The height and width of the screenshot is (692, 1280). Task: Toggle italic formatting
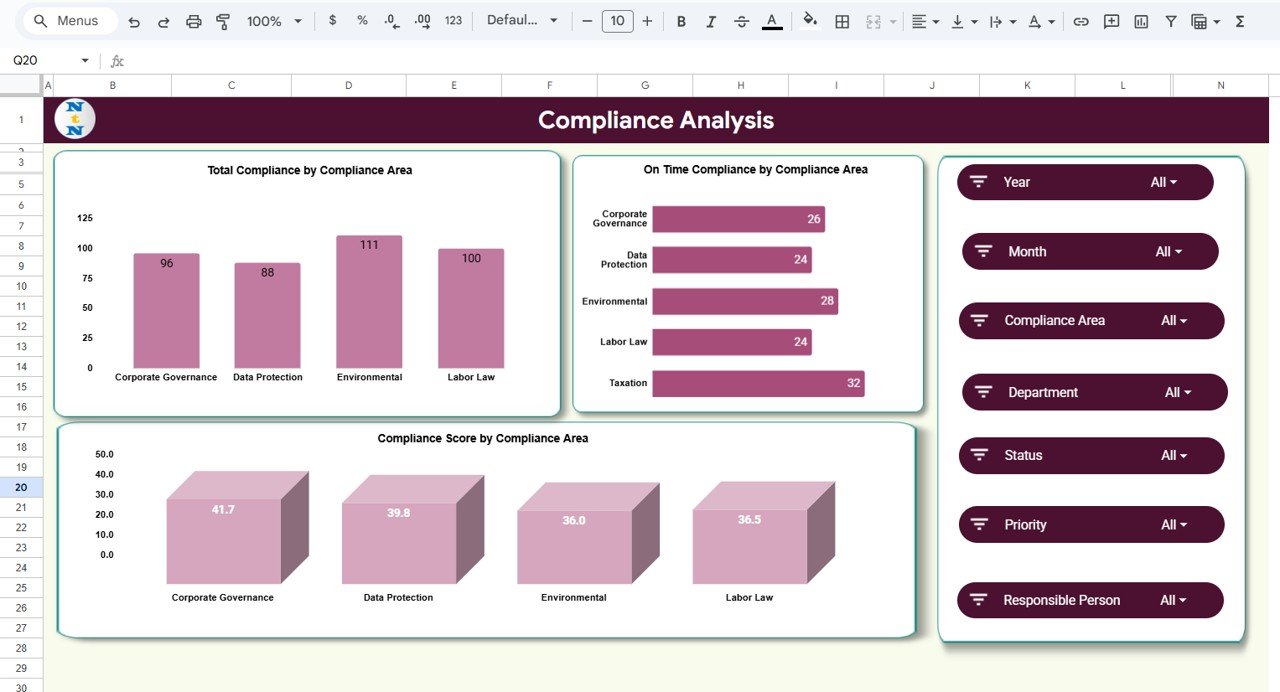tap(710, 21)
